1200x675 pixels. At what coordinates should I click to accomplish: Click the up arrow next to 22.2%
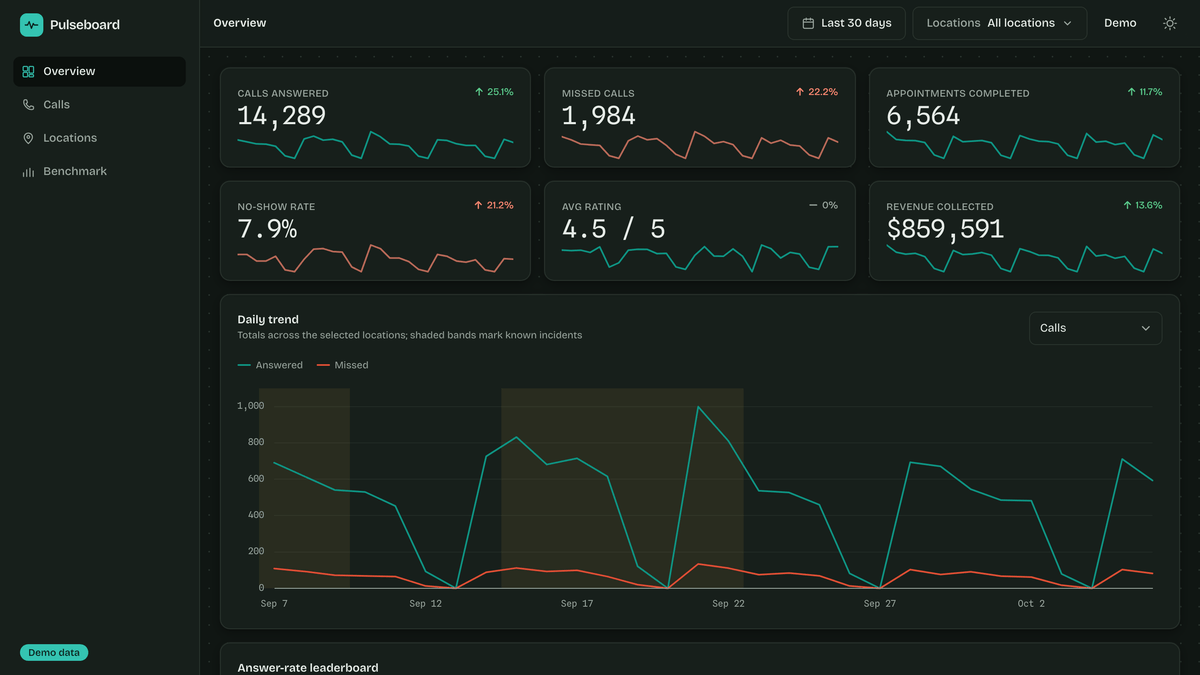[800, 92]
